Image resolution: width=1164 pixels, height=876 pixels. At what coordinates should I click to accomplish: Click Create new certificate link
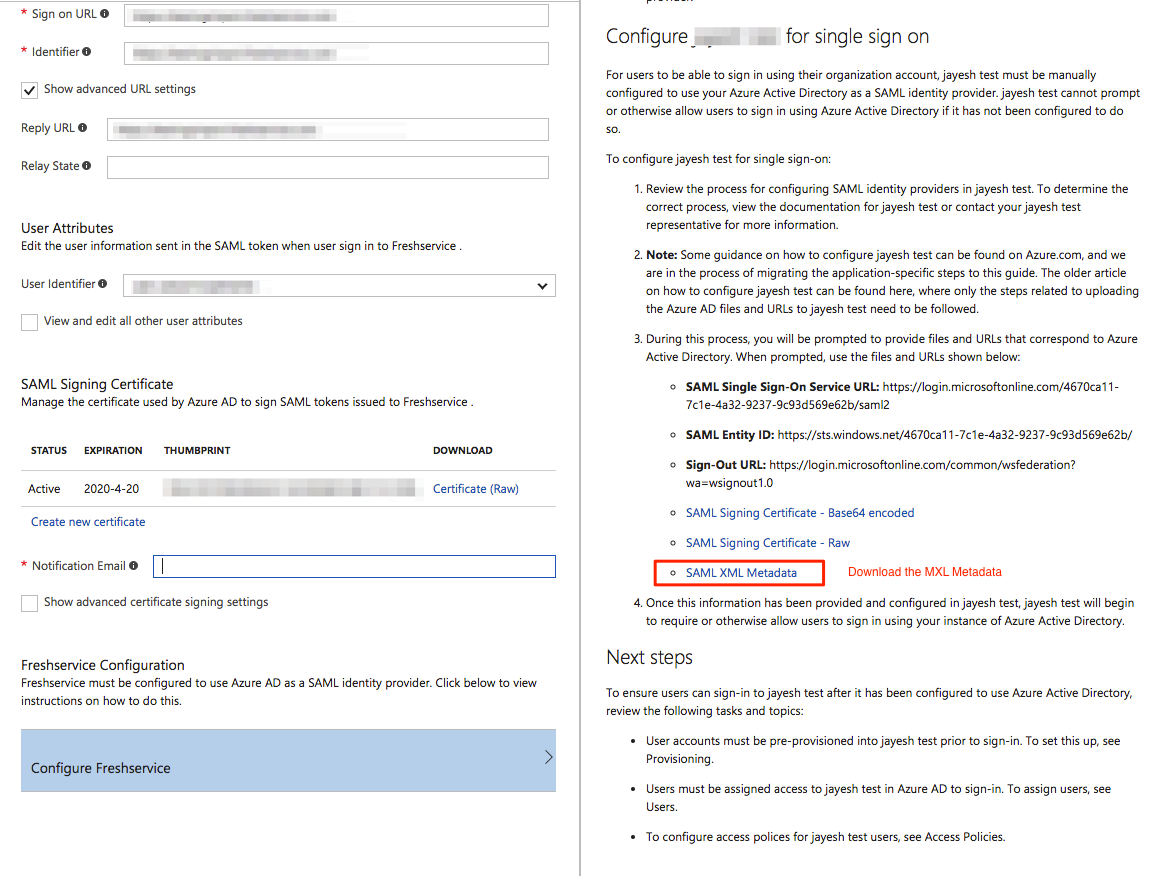tap(88, 522)
